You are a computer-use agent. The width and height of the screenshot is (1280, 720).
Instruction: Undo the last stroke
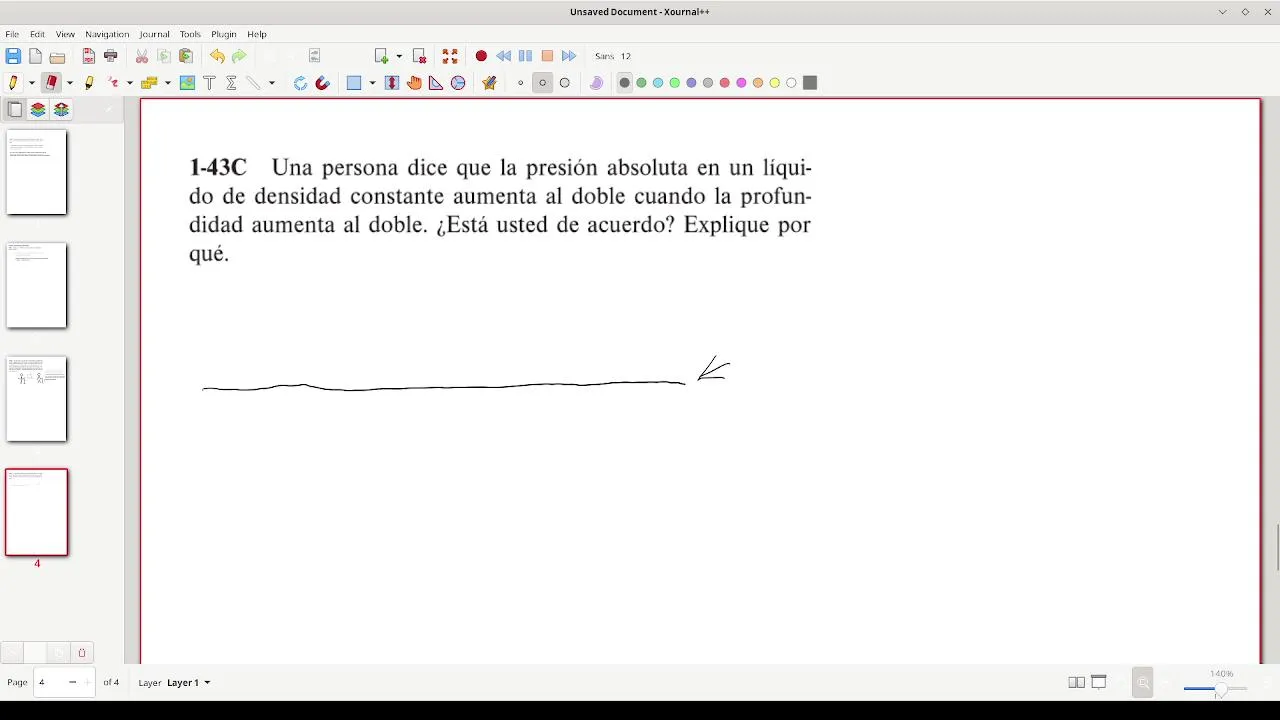point(217,56)
